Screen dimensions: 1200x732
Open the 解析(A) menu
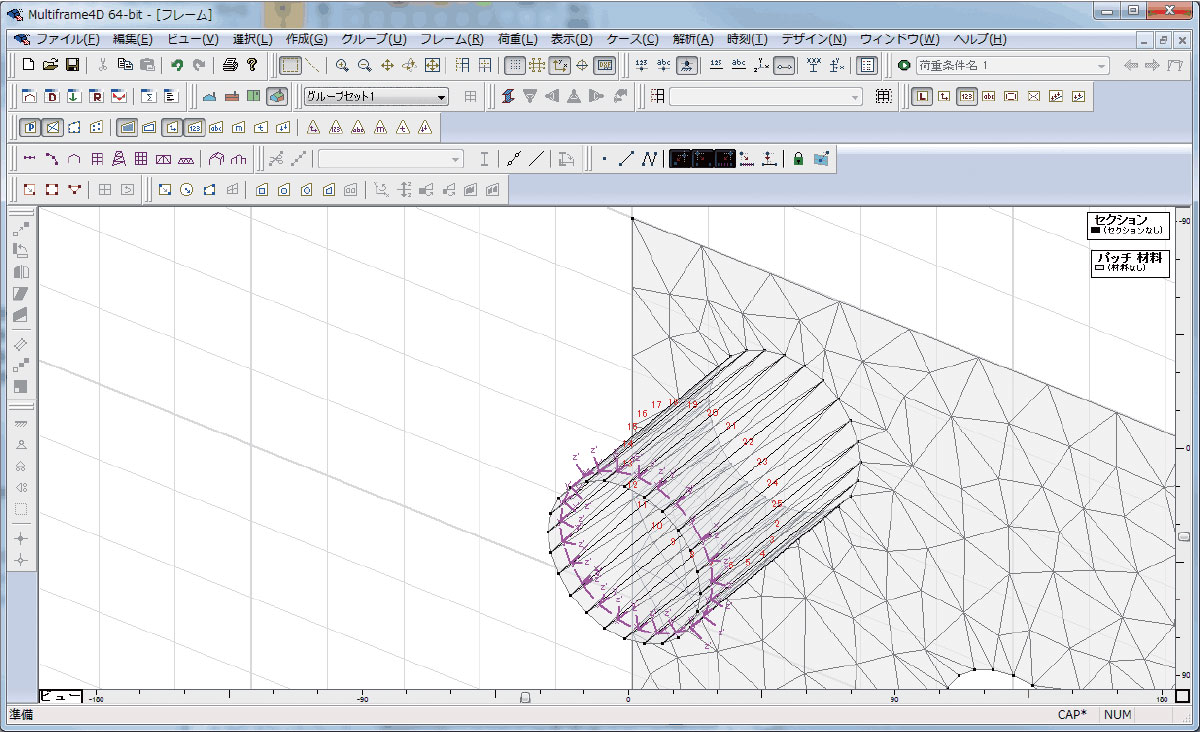tap(692, 39)
